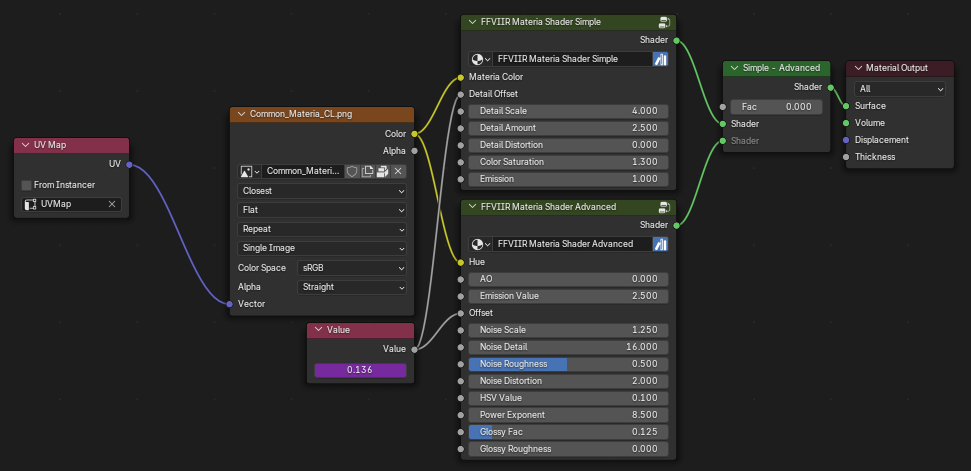971x471 pixels.
Task: Click the AO 0.000 field
Action: point(568,279)
